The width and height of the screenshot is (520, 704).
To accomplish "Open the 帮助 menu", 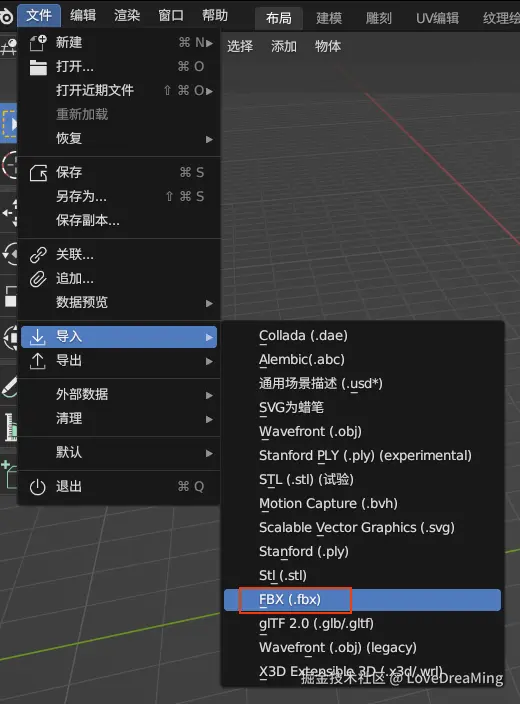I will 215,16.
